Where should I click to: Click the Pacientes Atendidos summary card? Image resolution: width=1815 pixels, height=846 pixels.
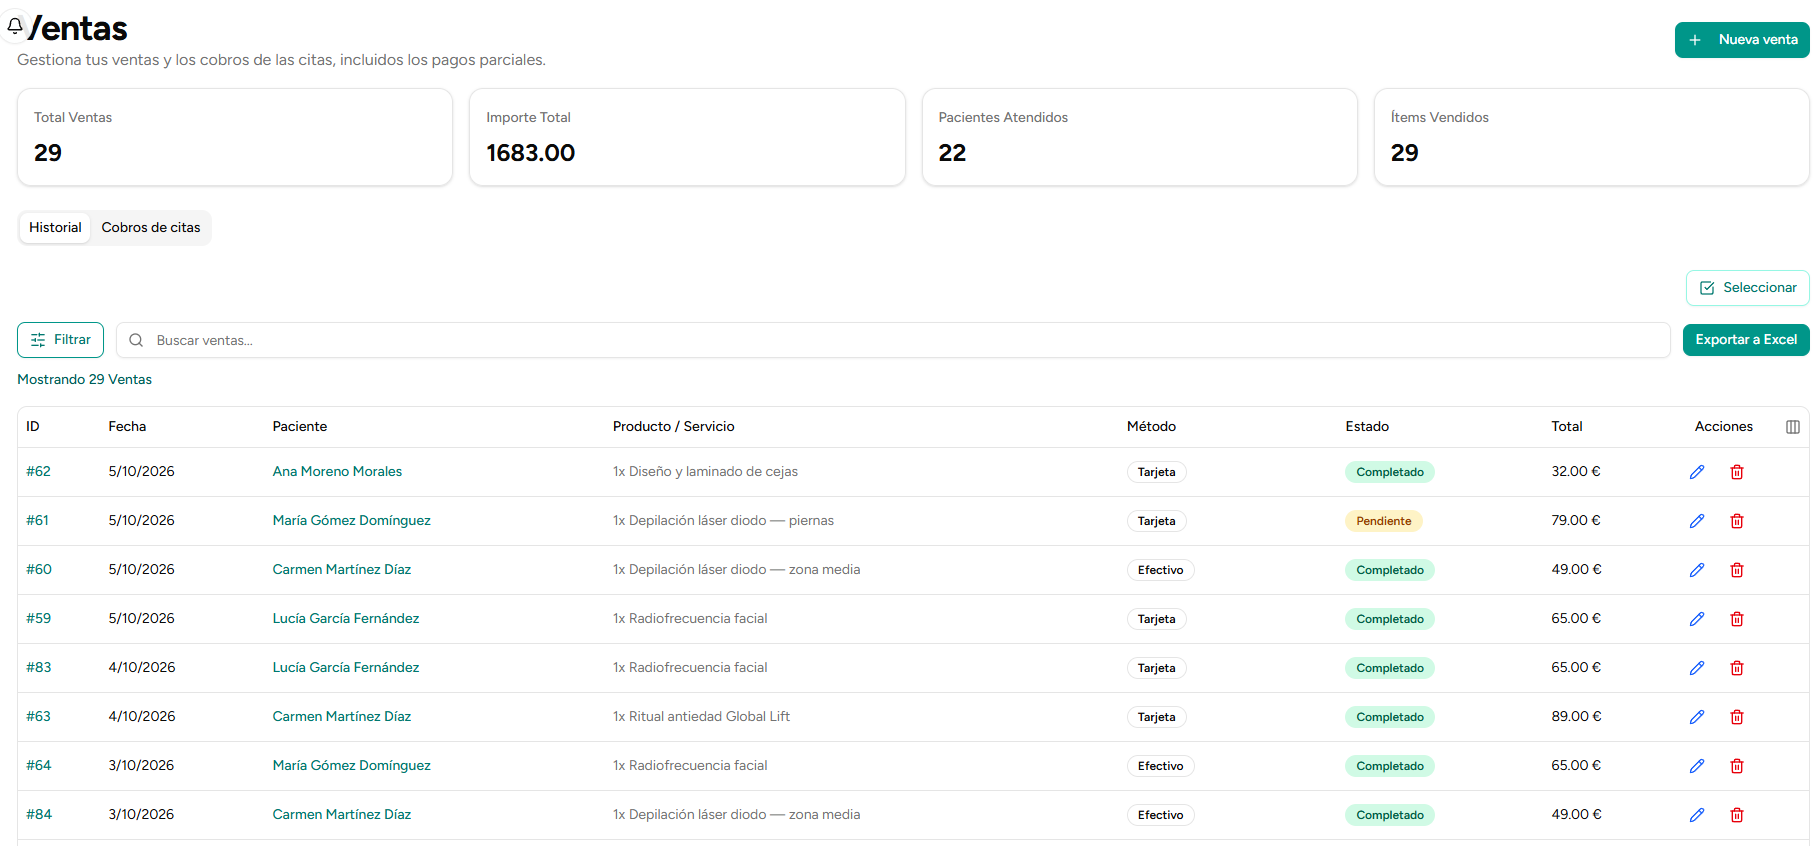(x=1139, y=137)
